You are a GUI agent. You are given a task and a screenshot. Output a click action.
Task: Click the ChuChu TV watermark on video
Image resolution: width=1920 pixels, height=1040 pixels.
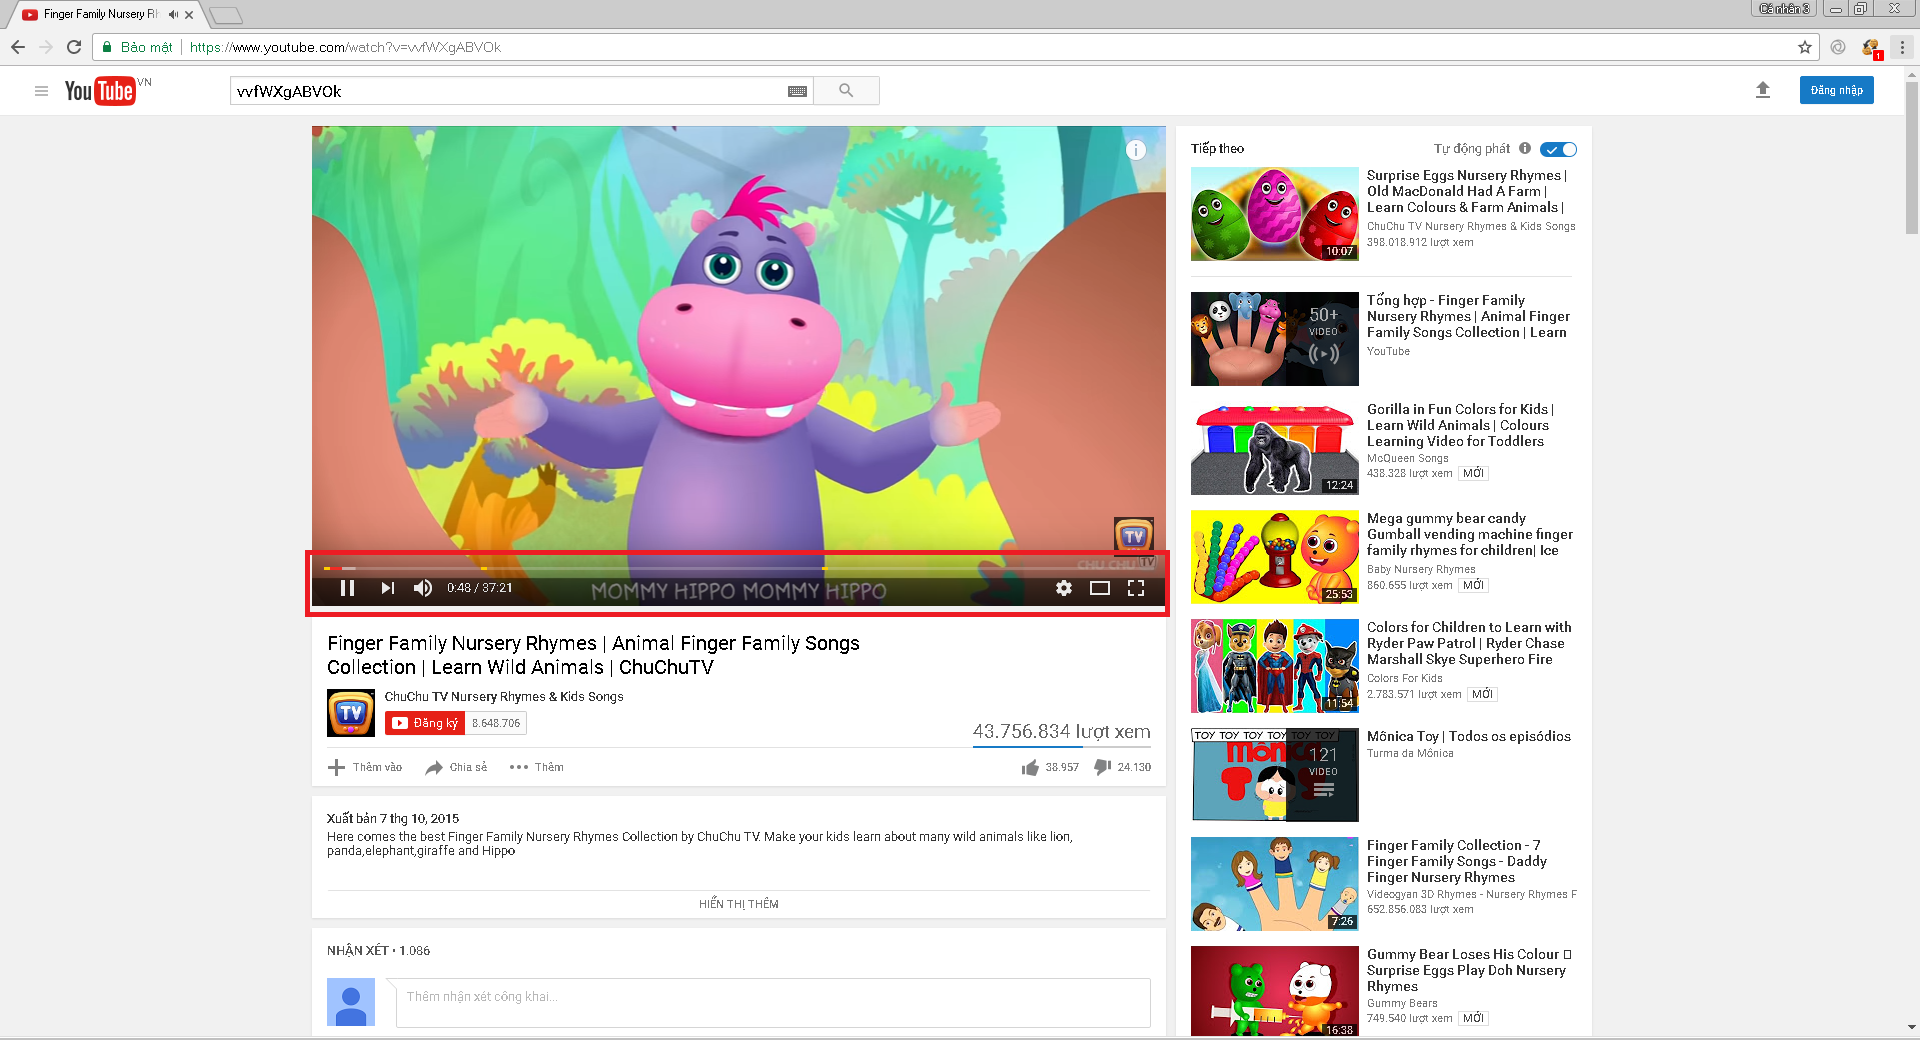coord(1134,537)
